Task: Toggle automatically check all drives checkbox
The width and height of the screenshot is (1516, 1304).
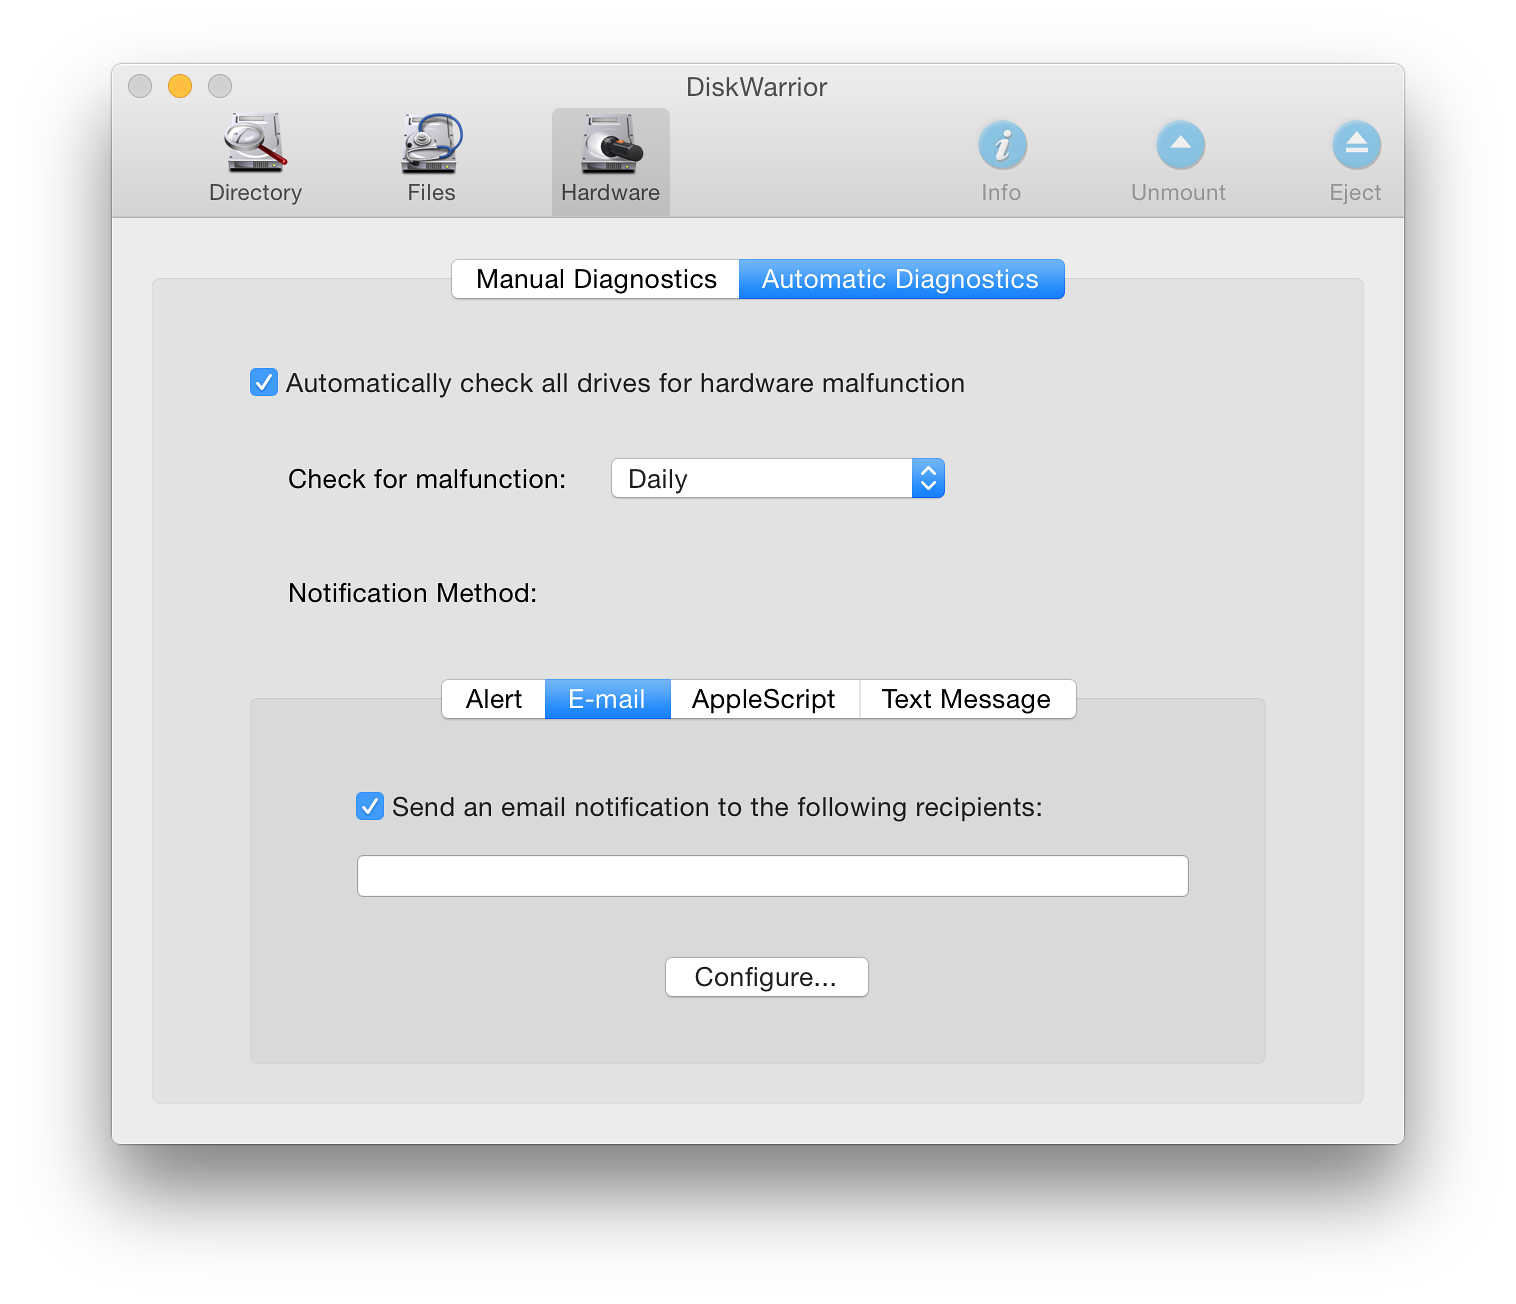Action: coord(264,382)
